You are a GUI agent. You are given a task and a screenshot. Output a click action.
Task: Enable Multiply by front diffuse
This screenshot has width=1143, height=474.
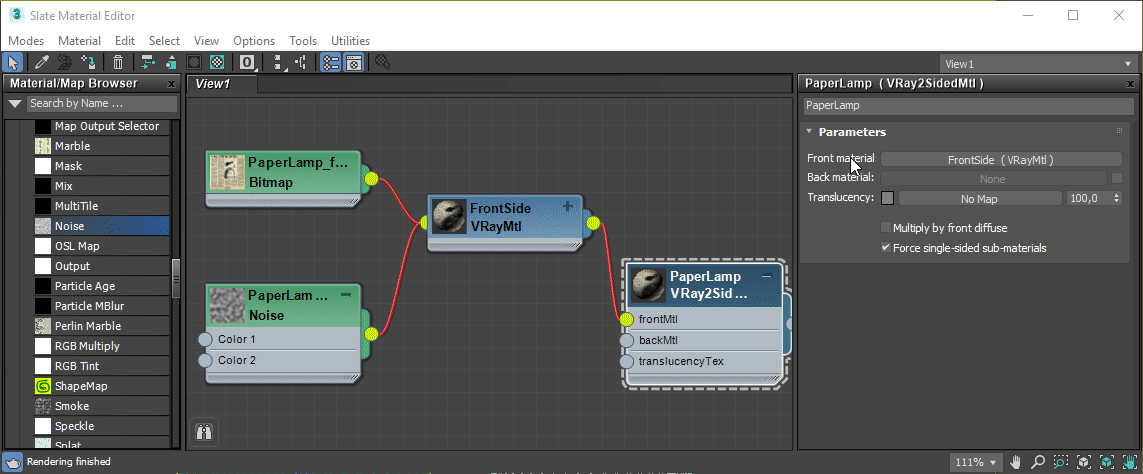click(x=886, y=228)
